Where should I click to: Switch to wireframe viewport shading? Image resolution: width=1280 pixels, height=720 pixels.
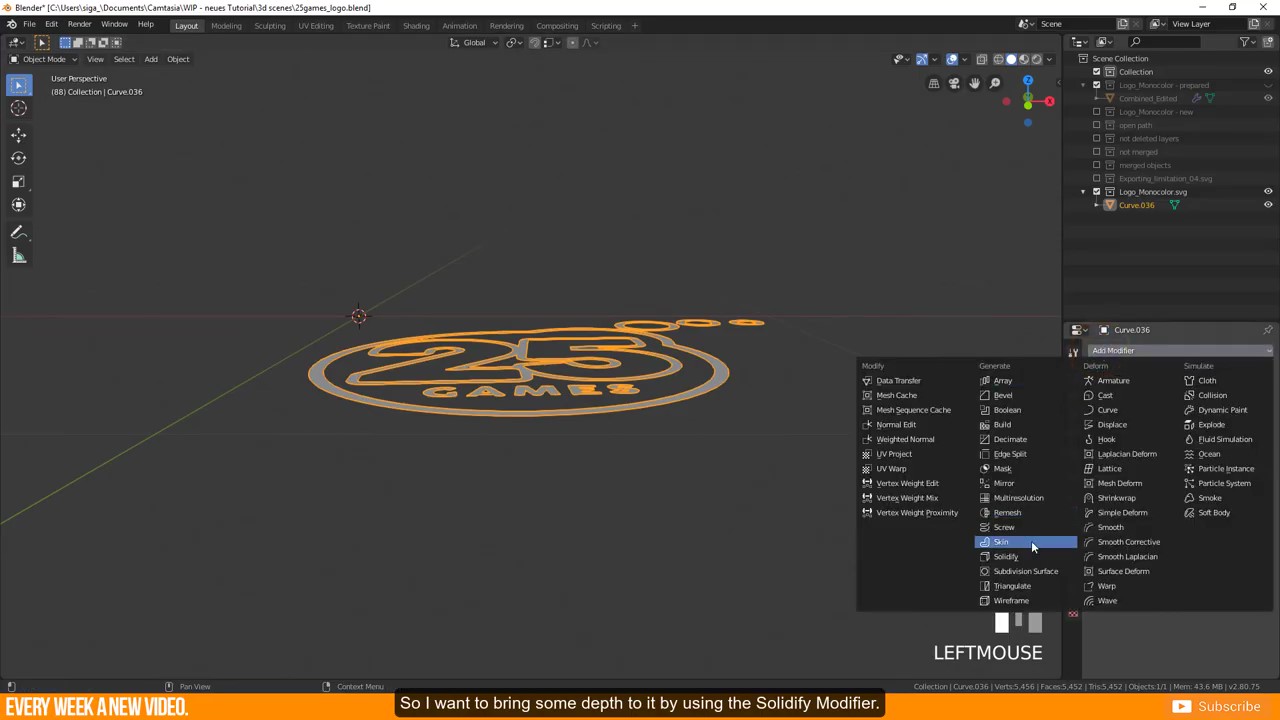coord(998,59)
